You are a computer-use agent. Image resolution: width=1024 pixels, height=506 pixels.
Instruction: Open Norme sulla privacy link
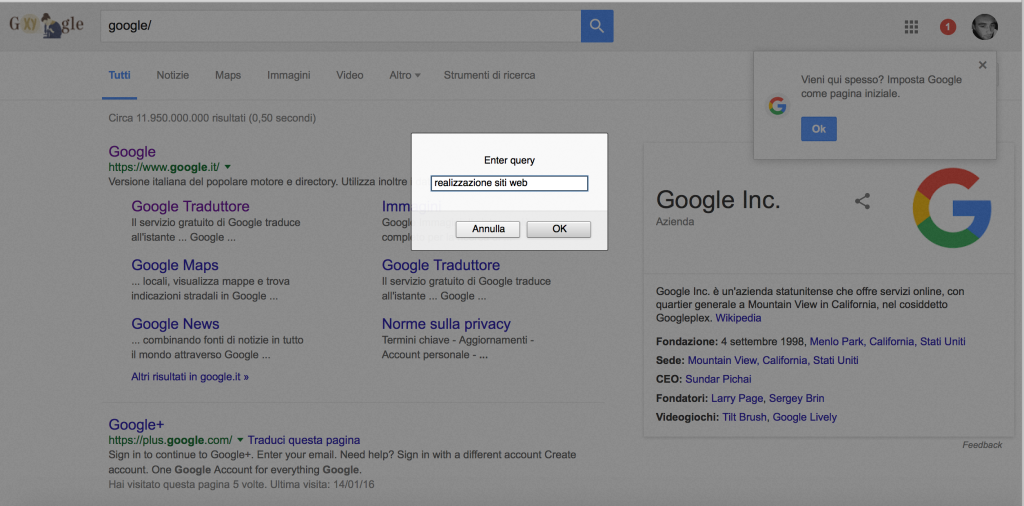coord(446,324)
